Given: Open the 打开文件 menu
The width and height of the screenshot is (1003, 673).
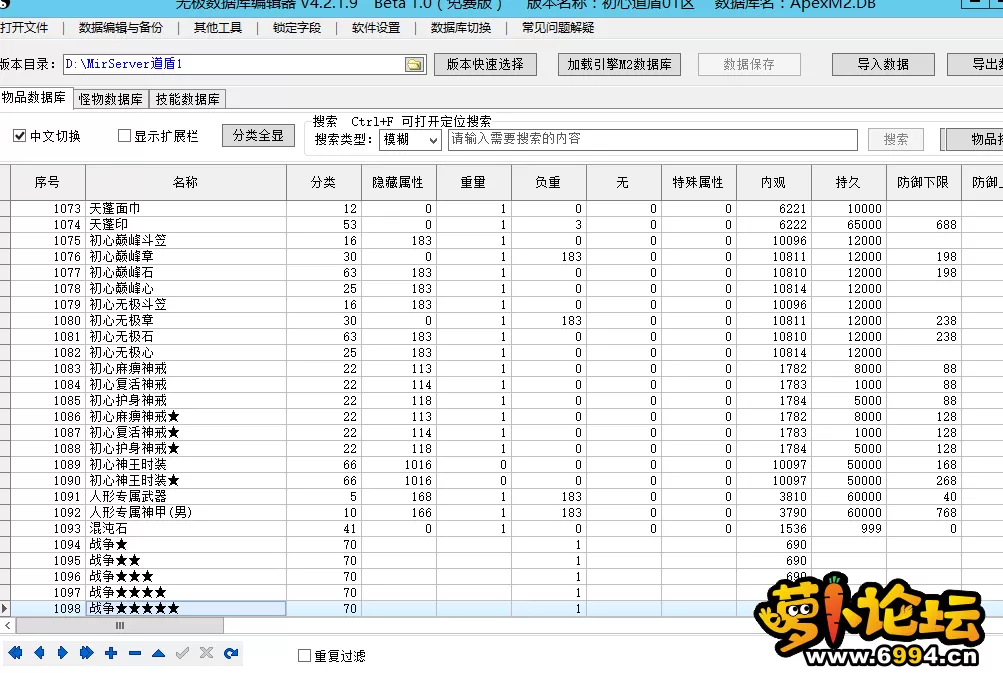Looking at the screenshot, I should point(24,28).
